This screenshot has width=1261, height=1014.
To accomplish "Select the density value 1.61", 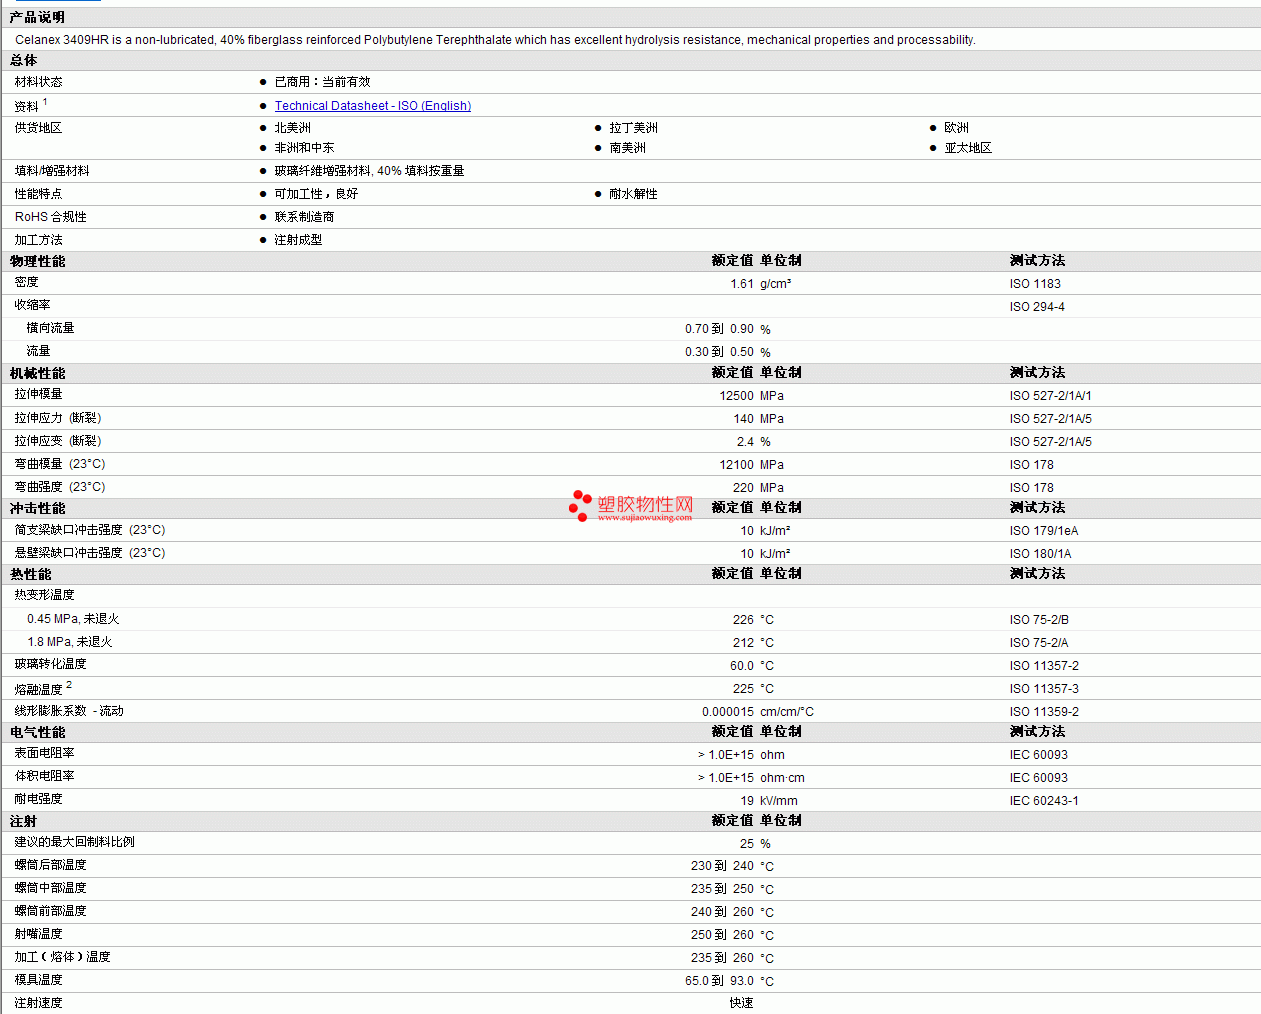I will coord(742,284).
